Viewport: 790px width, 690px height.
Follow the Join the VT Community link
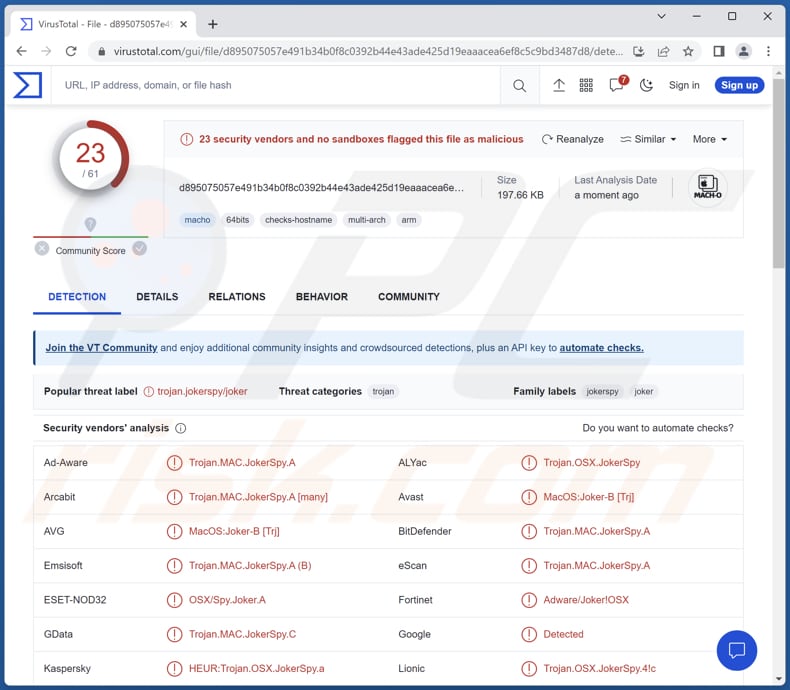pos(101,348)
